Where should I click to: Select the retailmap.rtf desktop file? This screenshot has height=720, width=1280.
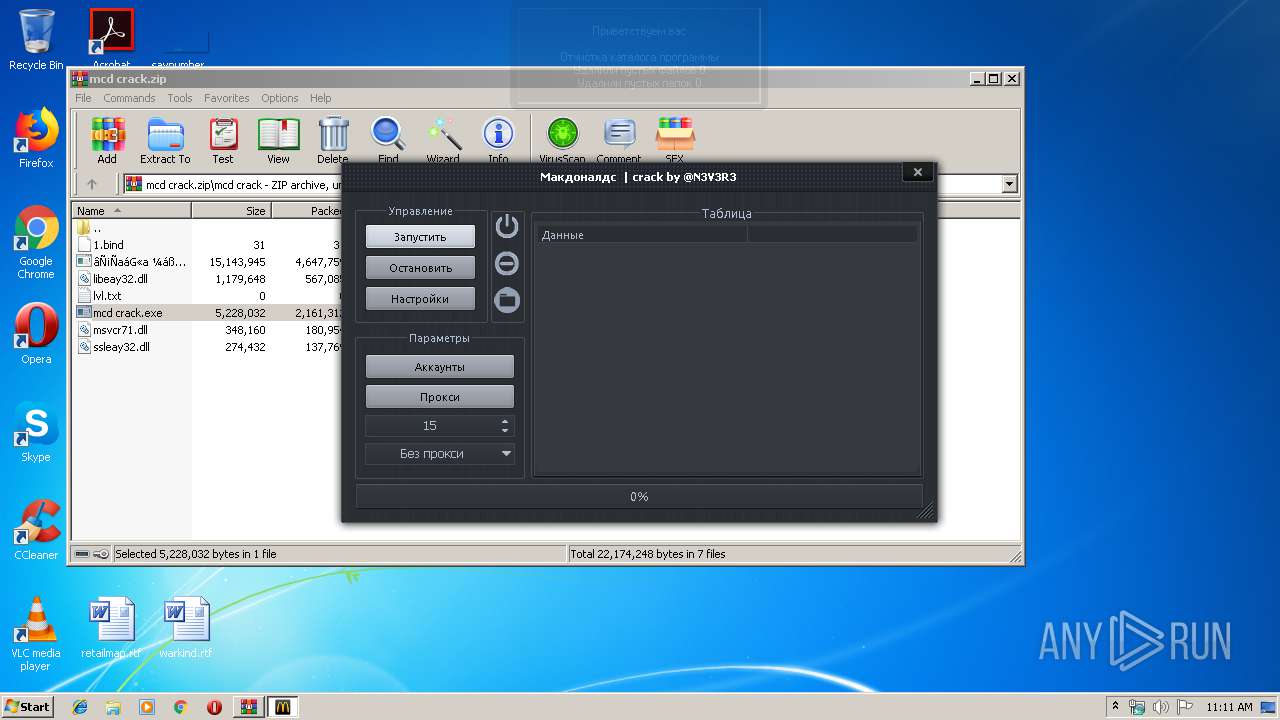point(110,628)
